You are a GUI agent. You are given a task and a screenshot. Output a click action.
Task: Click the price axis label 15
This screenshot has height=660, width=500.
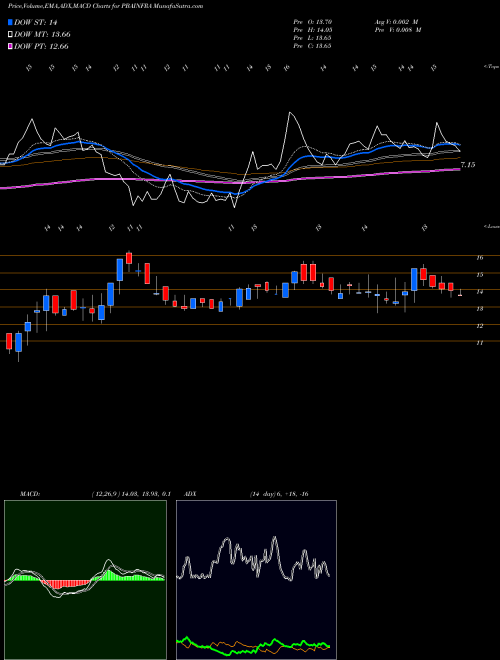pyautogui.click(x=480, y=275)
